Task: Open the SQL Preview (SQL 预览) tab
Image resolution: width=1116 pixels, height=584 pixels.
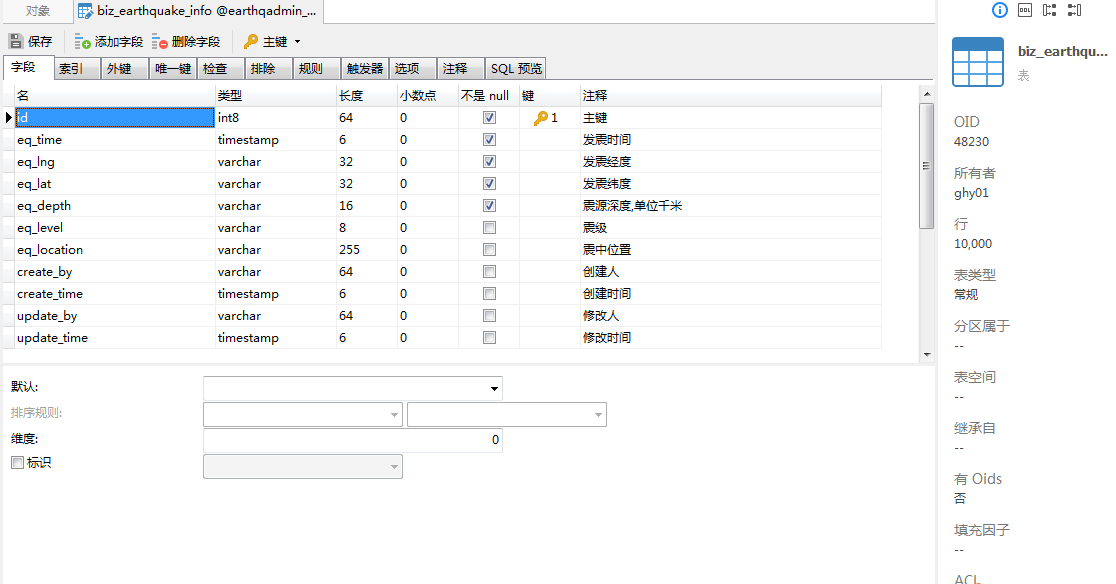Action: pos(516,68)
